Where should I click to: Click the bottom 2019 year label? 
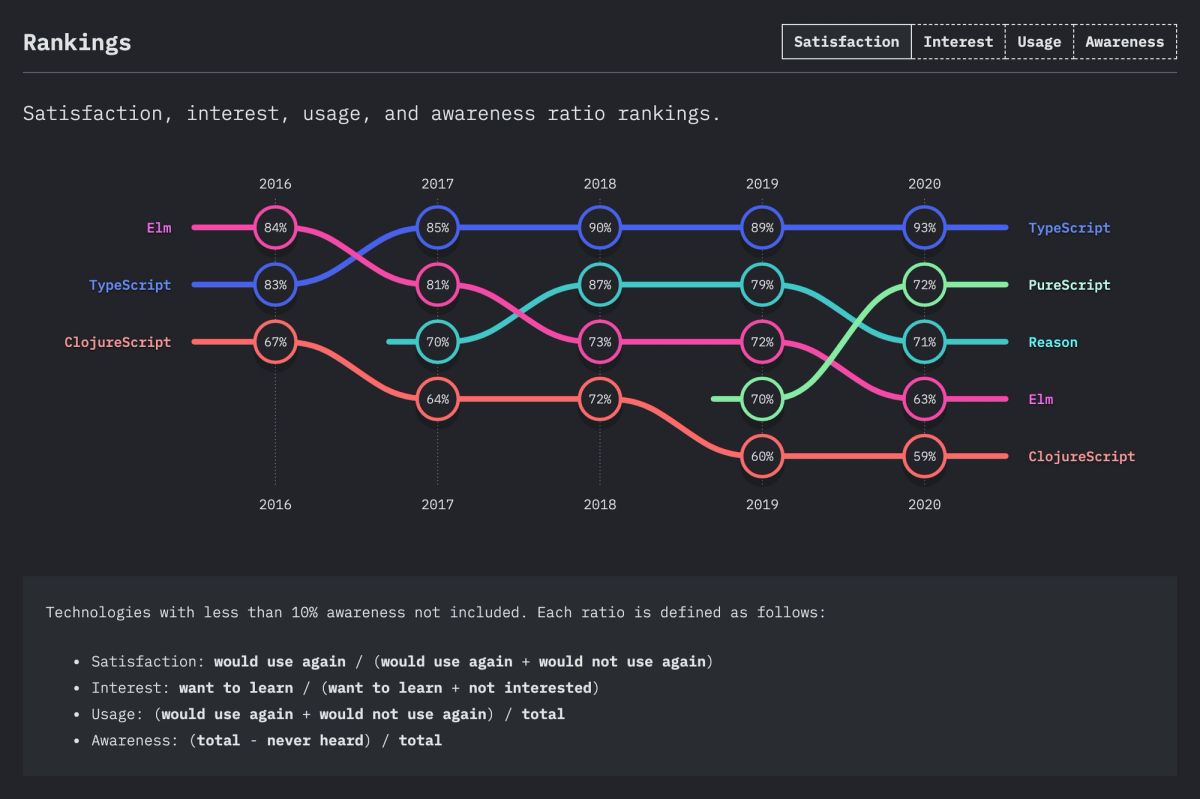762,504
